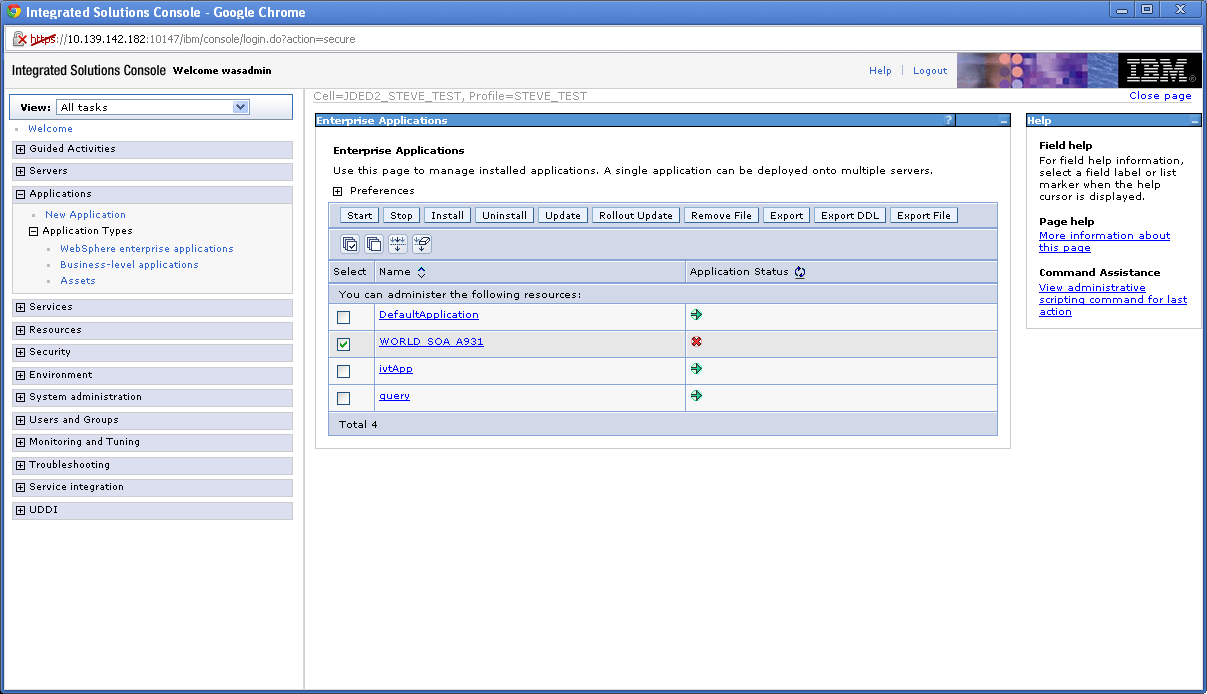
Task: Click the Chrome icon in the window title bar
Action: 15,12
